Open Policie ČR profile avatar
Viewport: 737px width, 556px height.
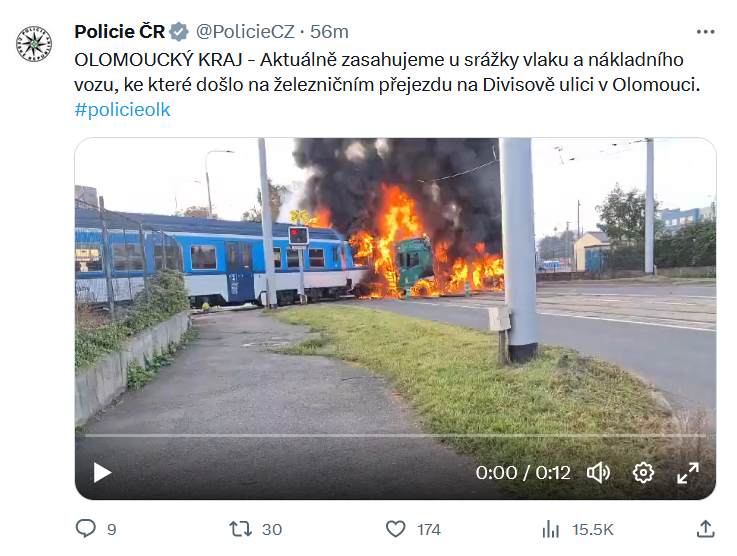coord(34,44)
